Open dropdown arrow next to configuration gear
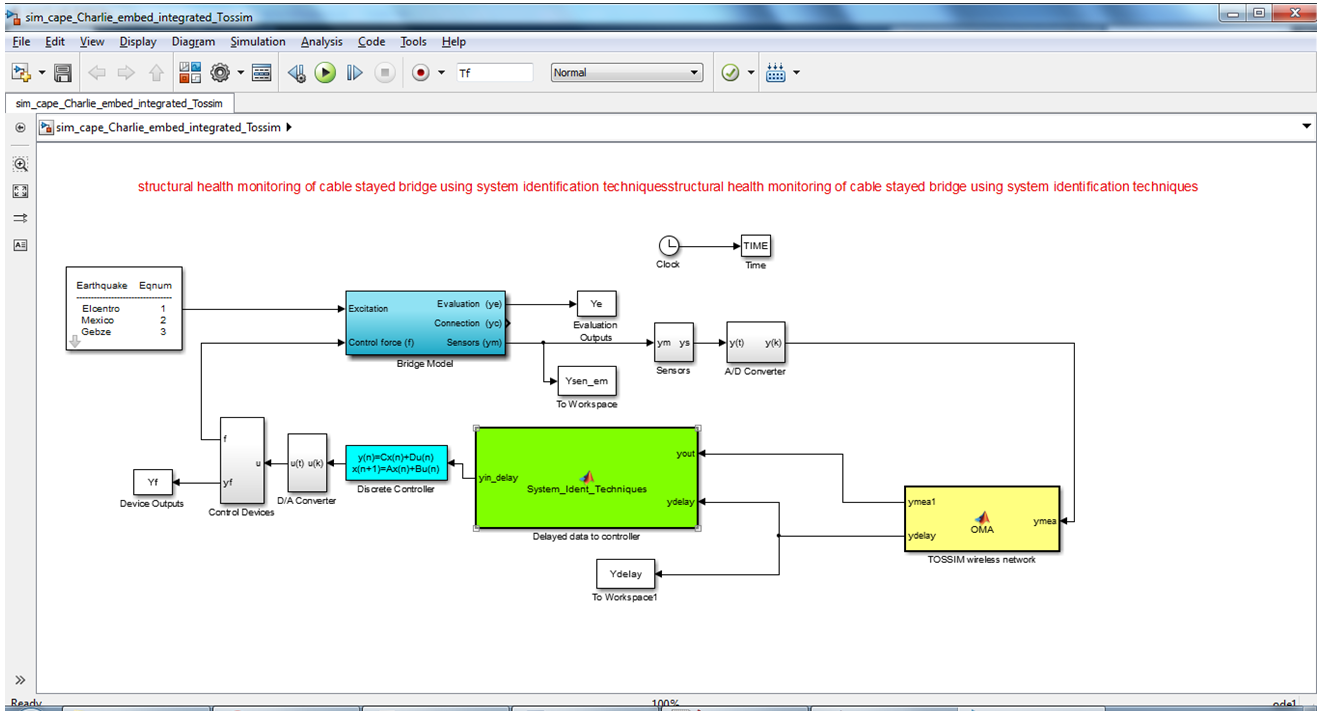Screen dimensions: 1321x711 [x=240, y=73]
